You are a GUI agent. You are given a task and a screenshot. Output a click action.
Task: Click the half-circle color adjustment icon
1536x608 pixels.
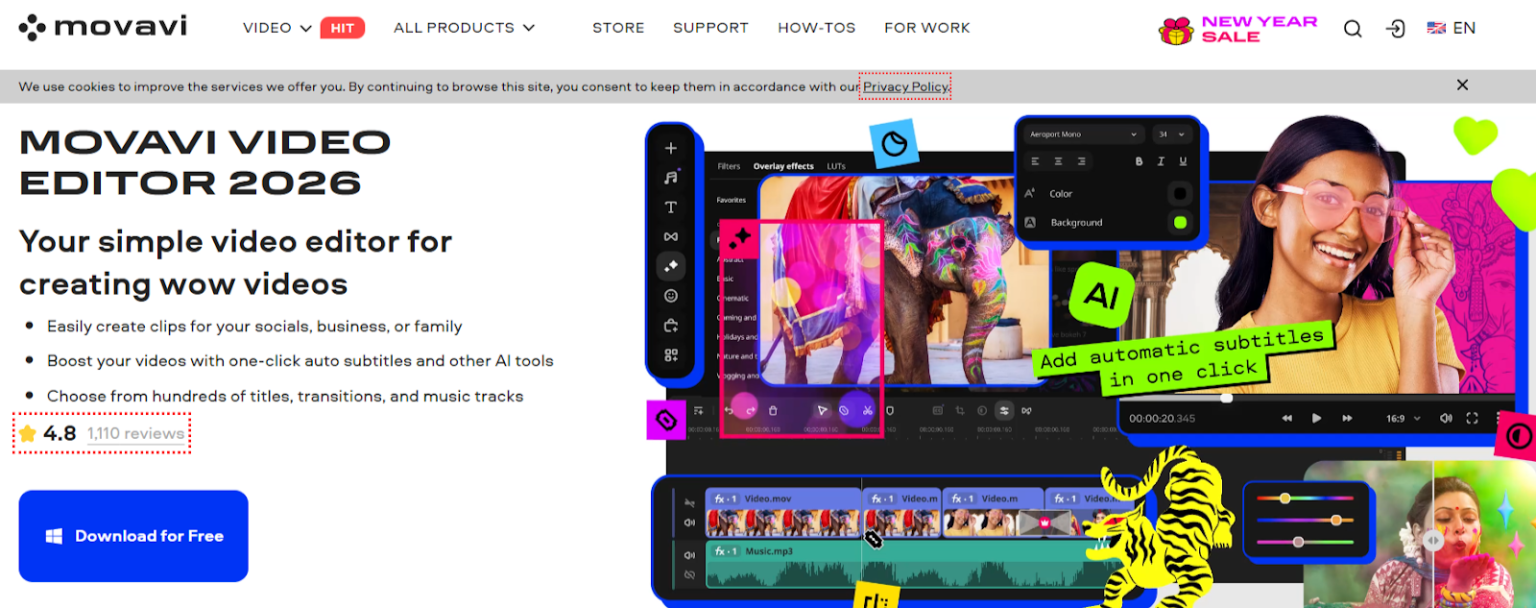[981, 410]
